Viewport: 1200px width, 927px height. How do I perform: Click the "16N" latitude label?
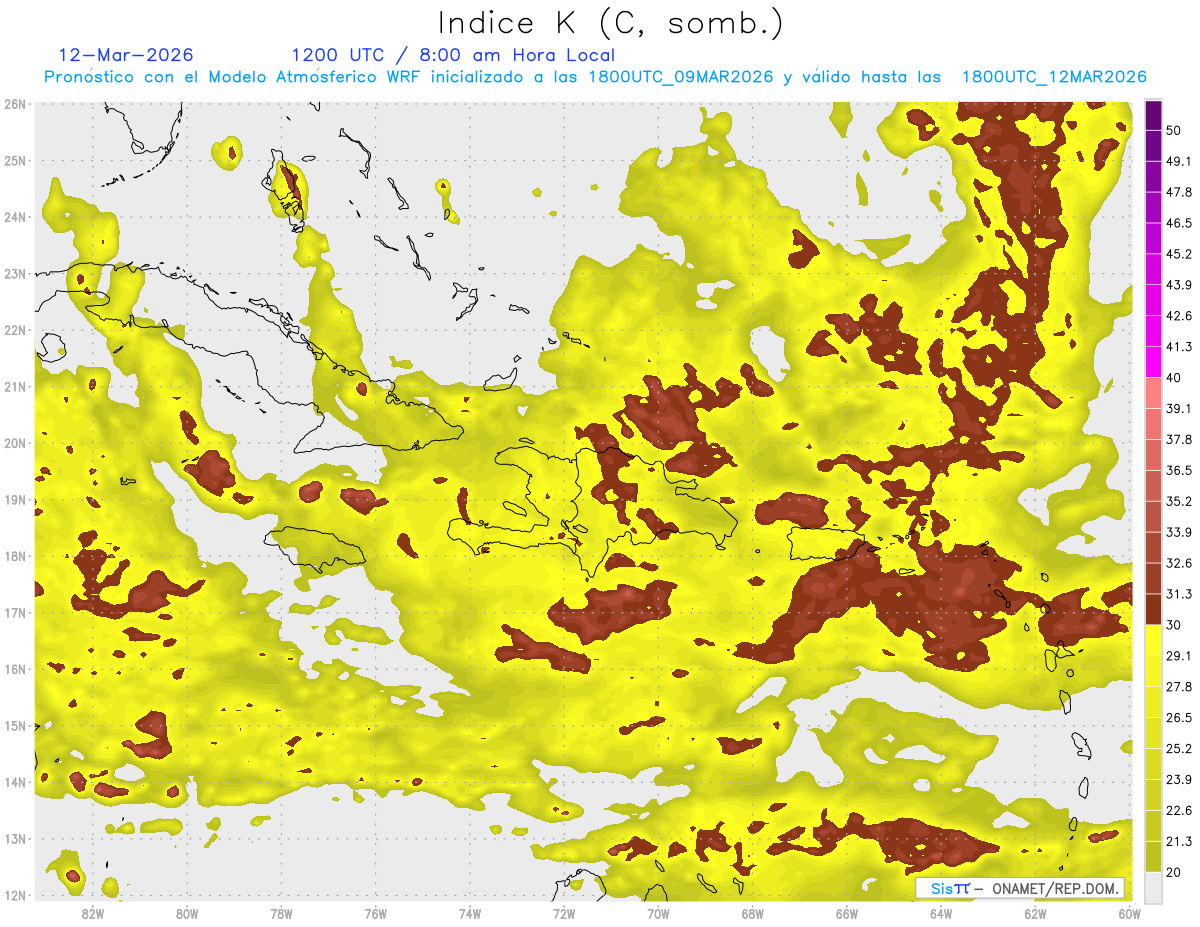[x=16, y=669]
